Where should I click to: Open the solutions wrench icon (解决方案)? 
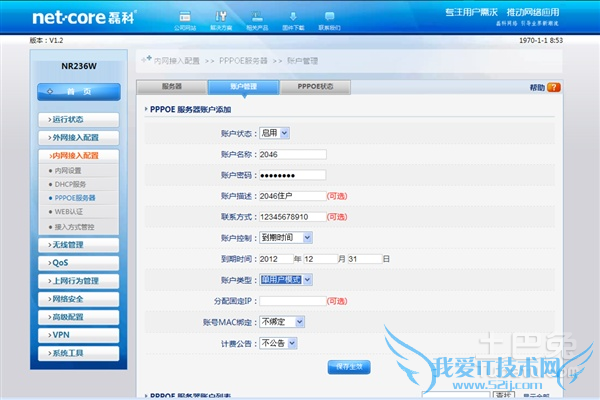221,20
